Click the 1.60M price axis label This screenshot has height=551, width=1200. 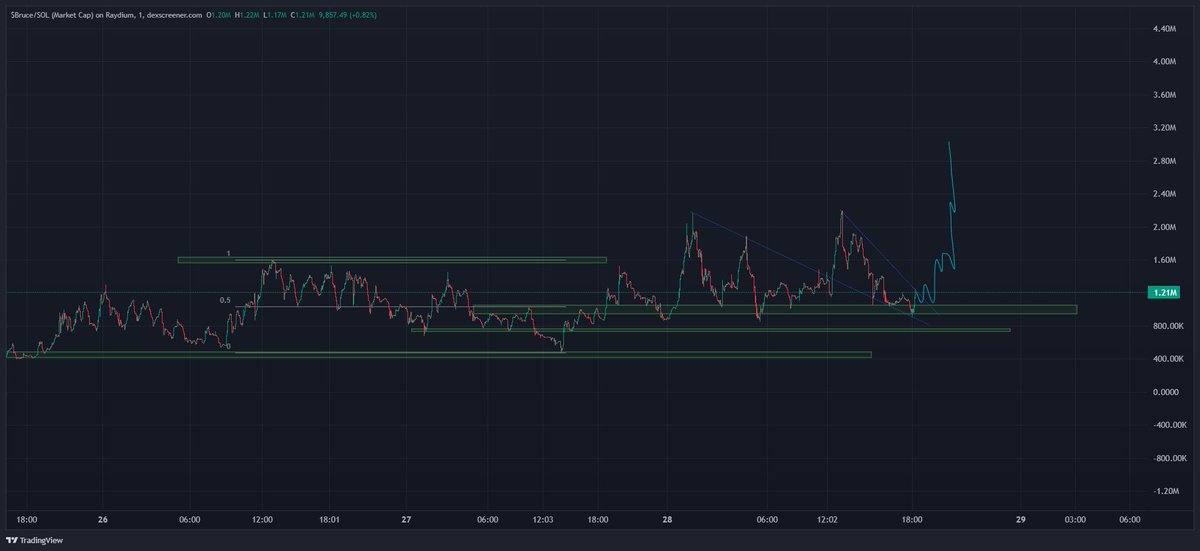point(1164,260)
